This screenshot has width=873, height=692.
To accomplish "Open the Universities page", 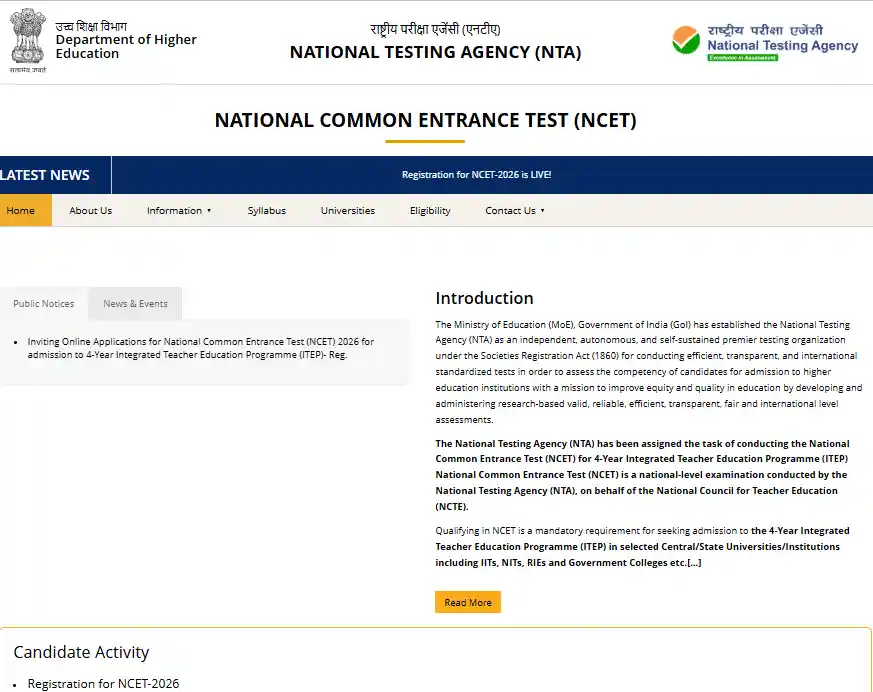I will pos(347,211).
